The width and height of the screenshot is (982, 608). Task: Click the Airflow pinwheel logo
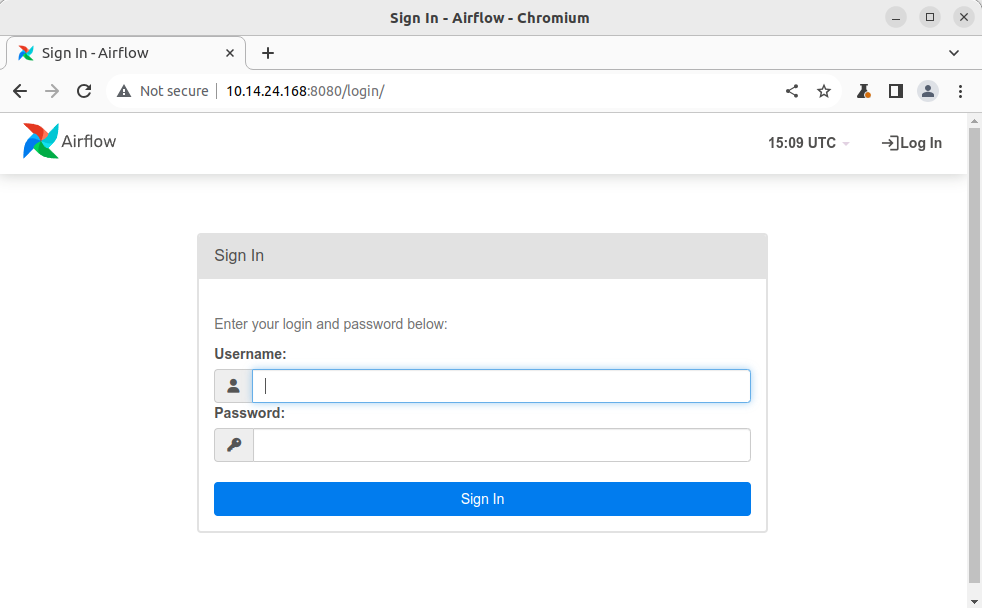[41, 142]
